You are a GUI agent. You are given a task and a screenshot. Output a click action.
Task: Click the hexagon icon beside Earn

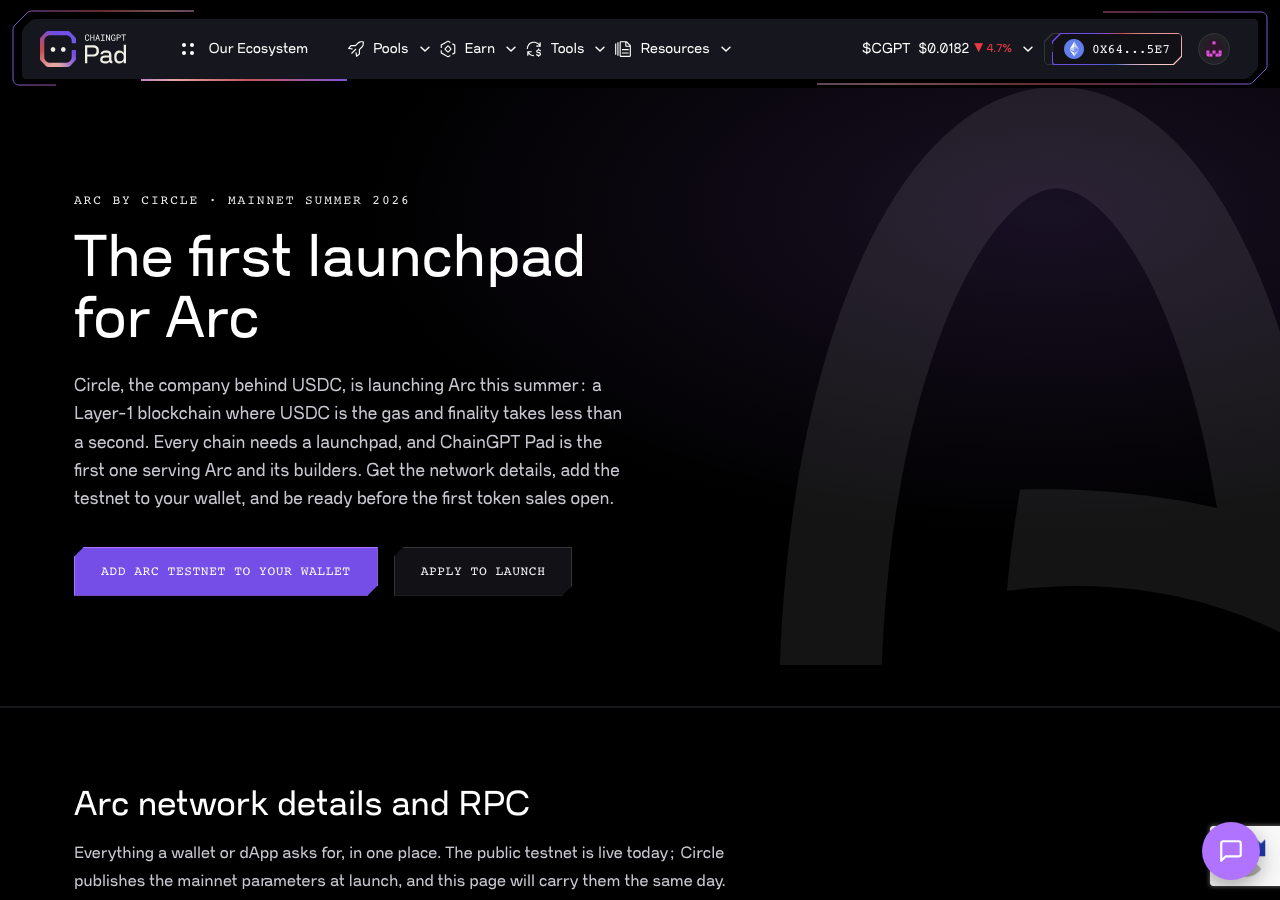(448, 49)
